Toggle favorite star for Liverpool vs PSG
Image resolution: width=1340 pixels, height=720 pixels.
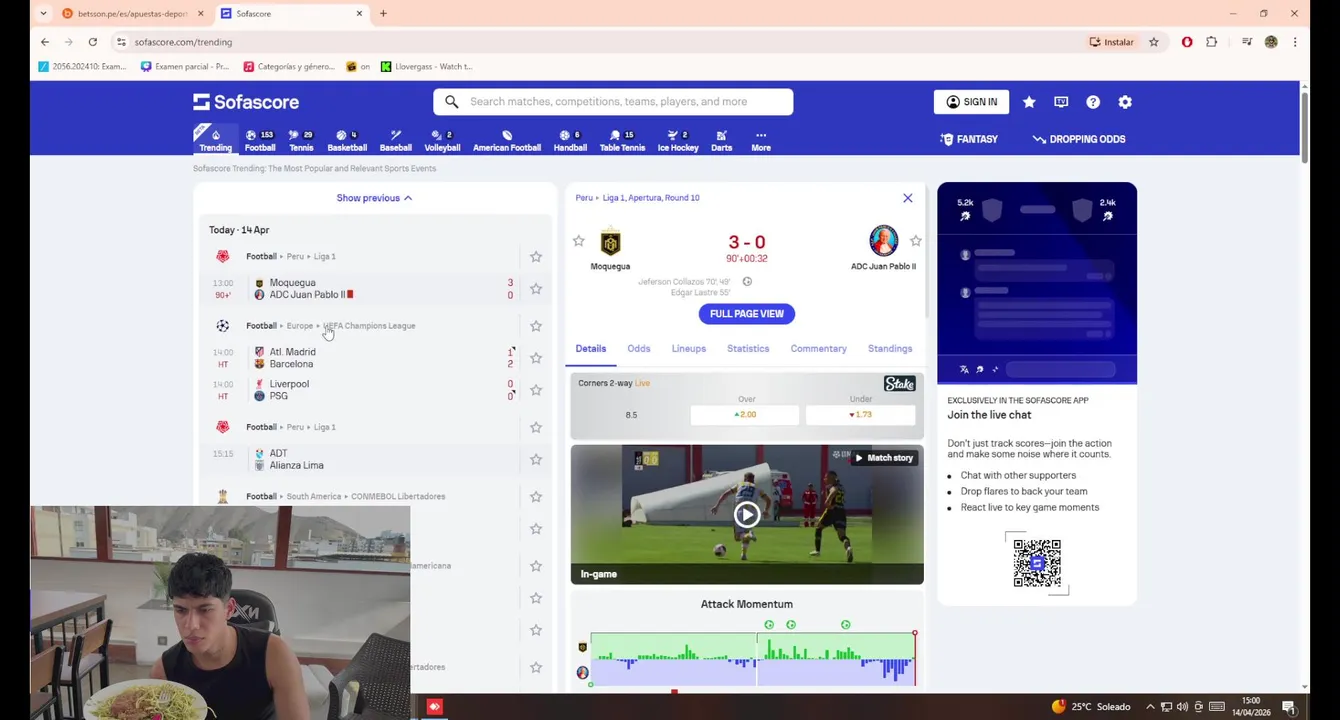(x=536, y=390)
